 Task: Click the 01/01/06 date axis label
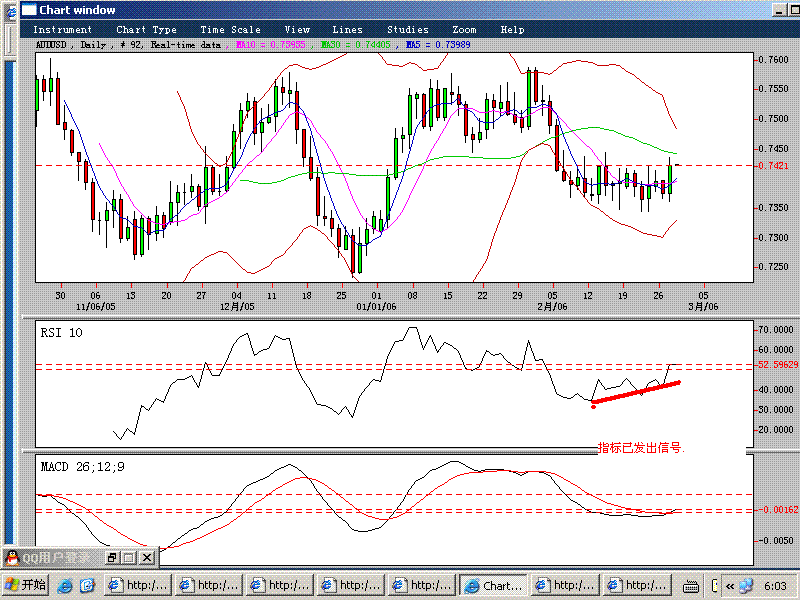click(376, 307)
